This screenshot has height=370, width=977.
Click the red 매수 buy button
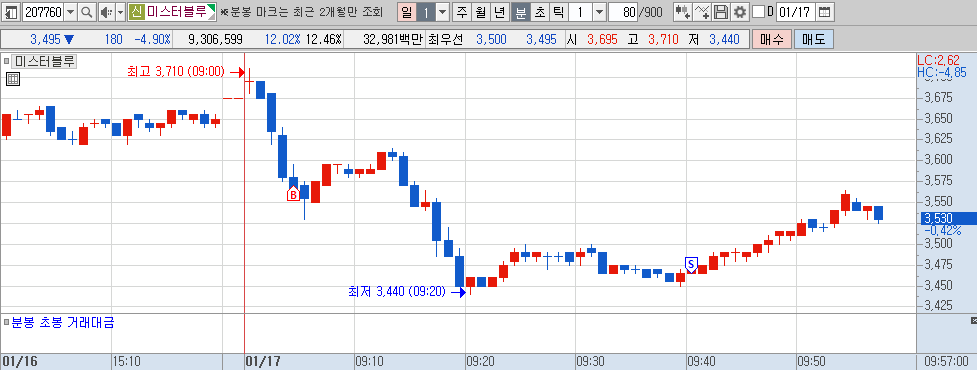pyautogui.click(x=771, y=39)
